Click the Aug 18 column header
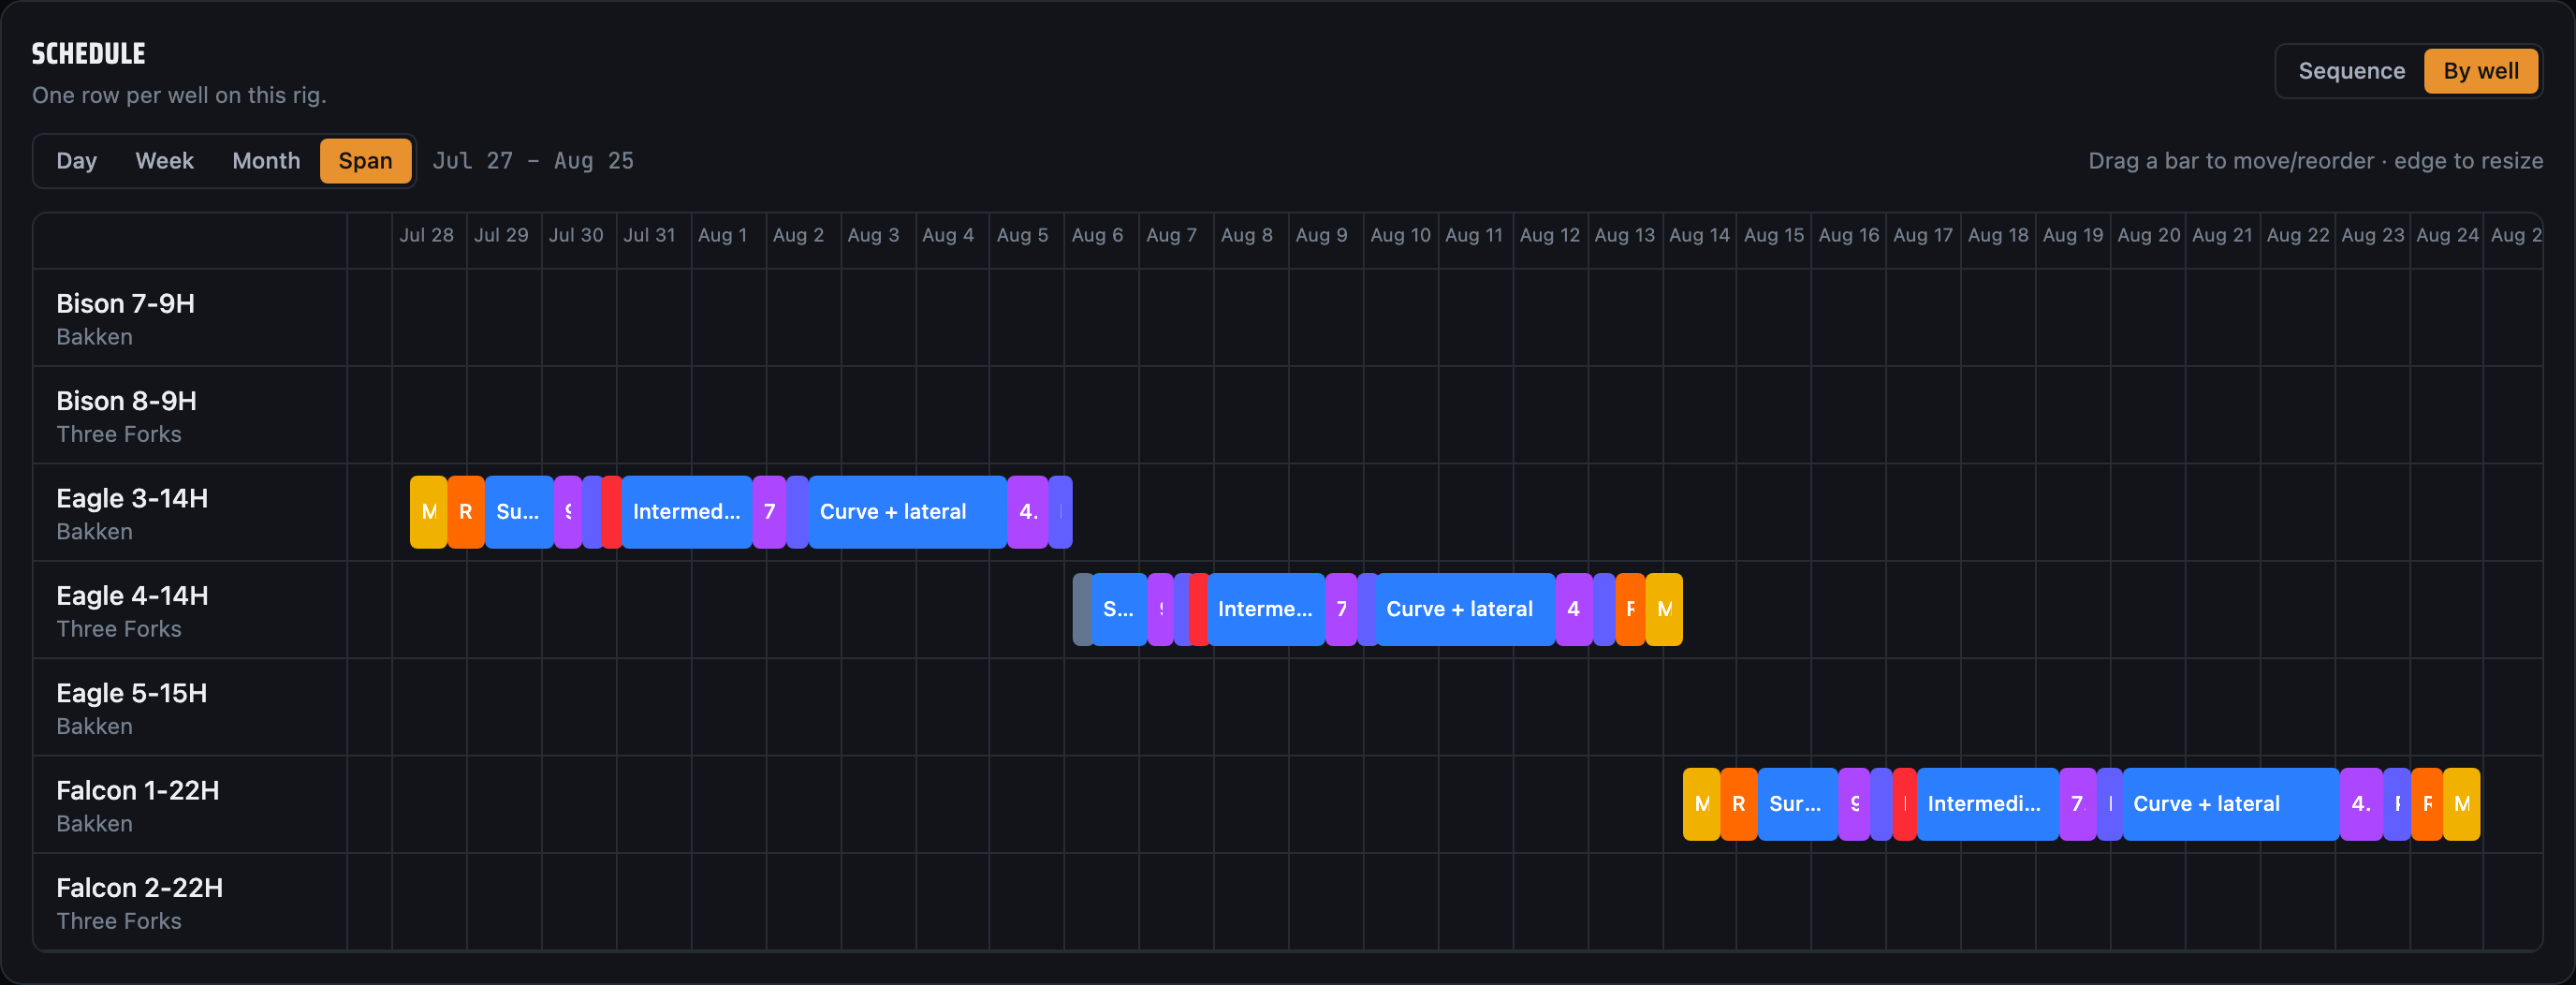Screen dimensions: 2576x985 1998,236
